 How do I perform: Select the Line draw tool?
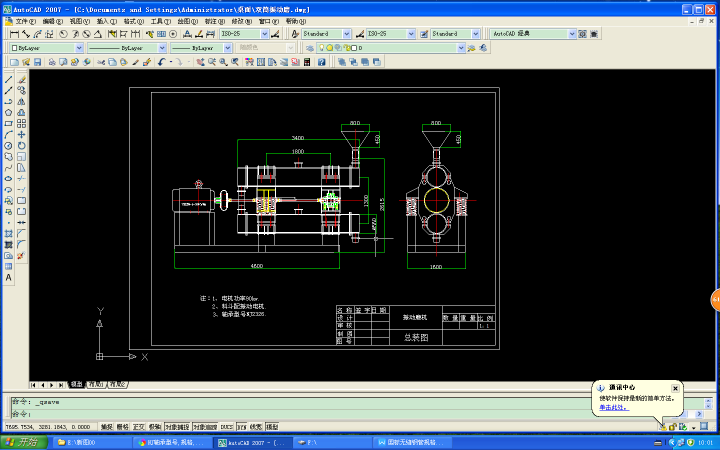9,79
